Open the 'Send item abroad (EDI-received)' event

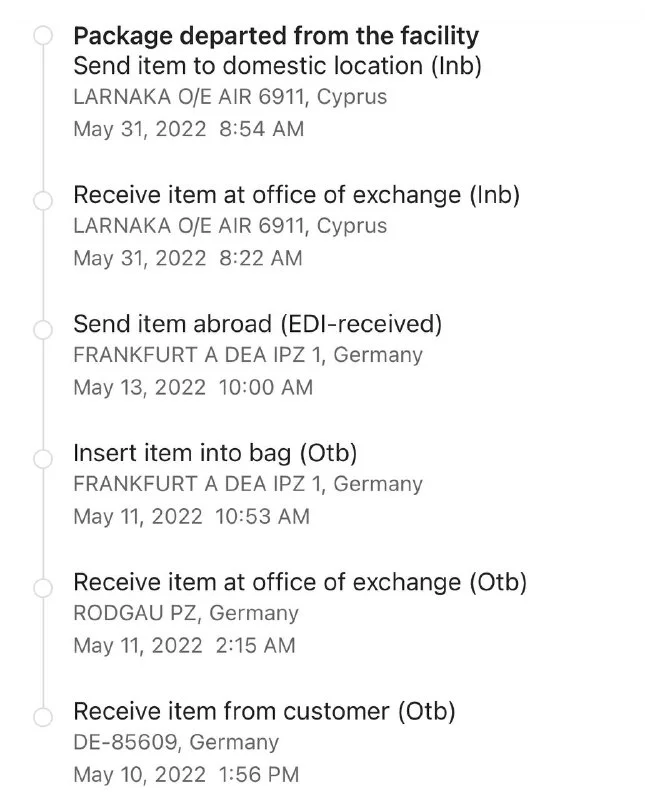(x=258, y=324)
